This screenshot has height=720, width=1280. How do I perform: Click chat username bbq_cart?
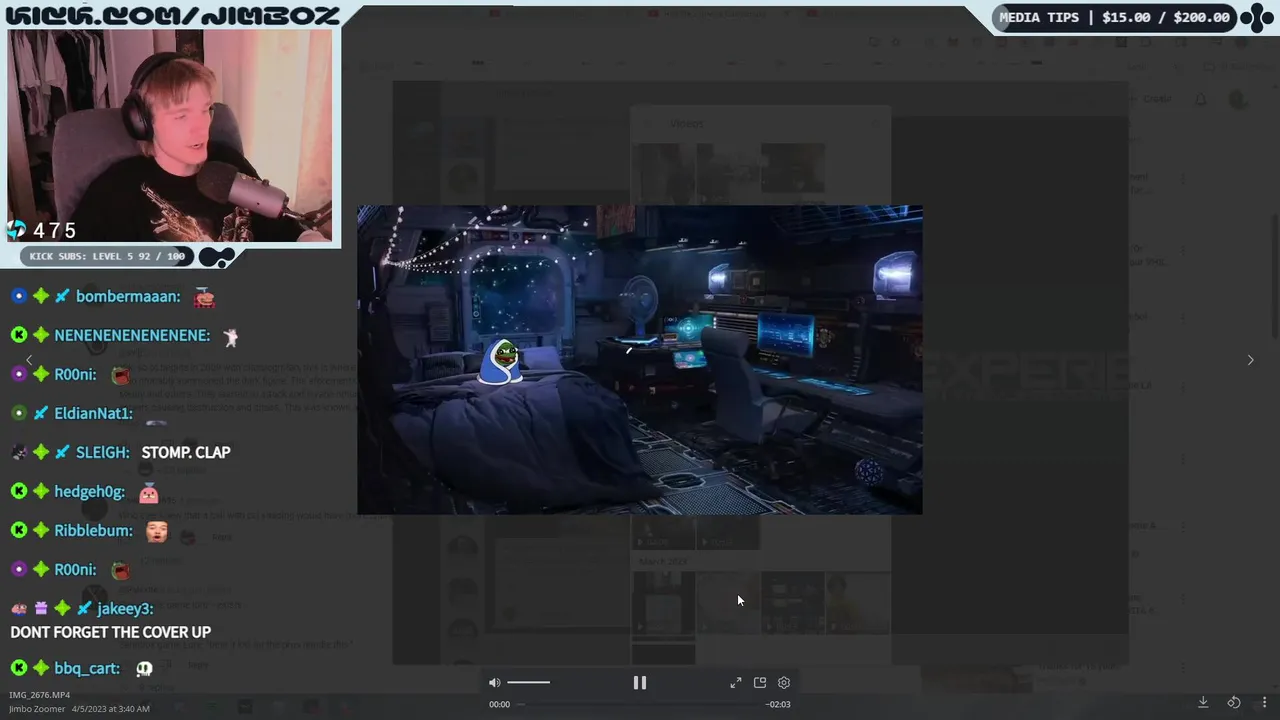pos(87,668)
